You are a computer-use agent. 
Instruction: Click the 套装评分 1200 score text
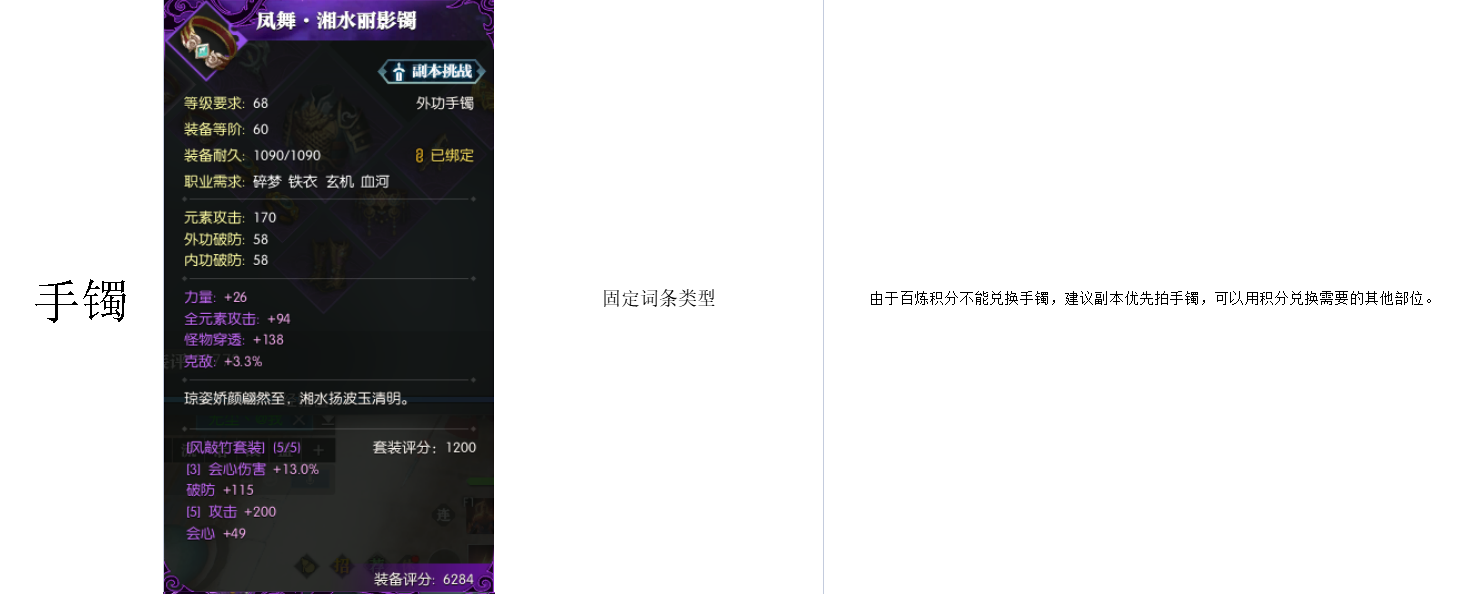(x=424, y=447)
